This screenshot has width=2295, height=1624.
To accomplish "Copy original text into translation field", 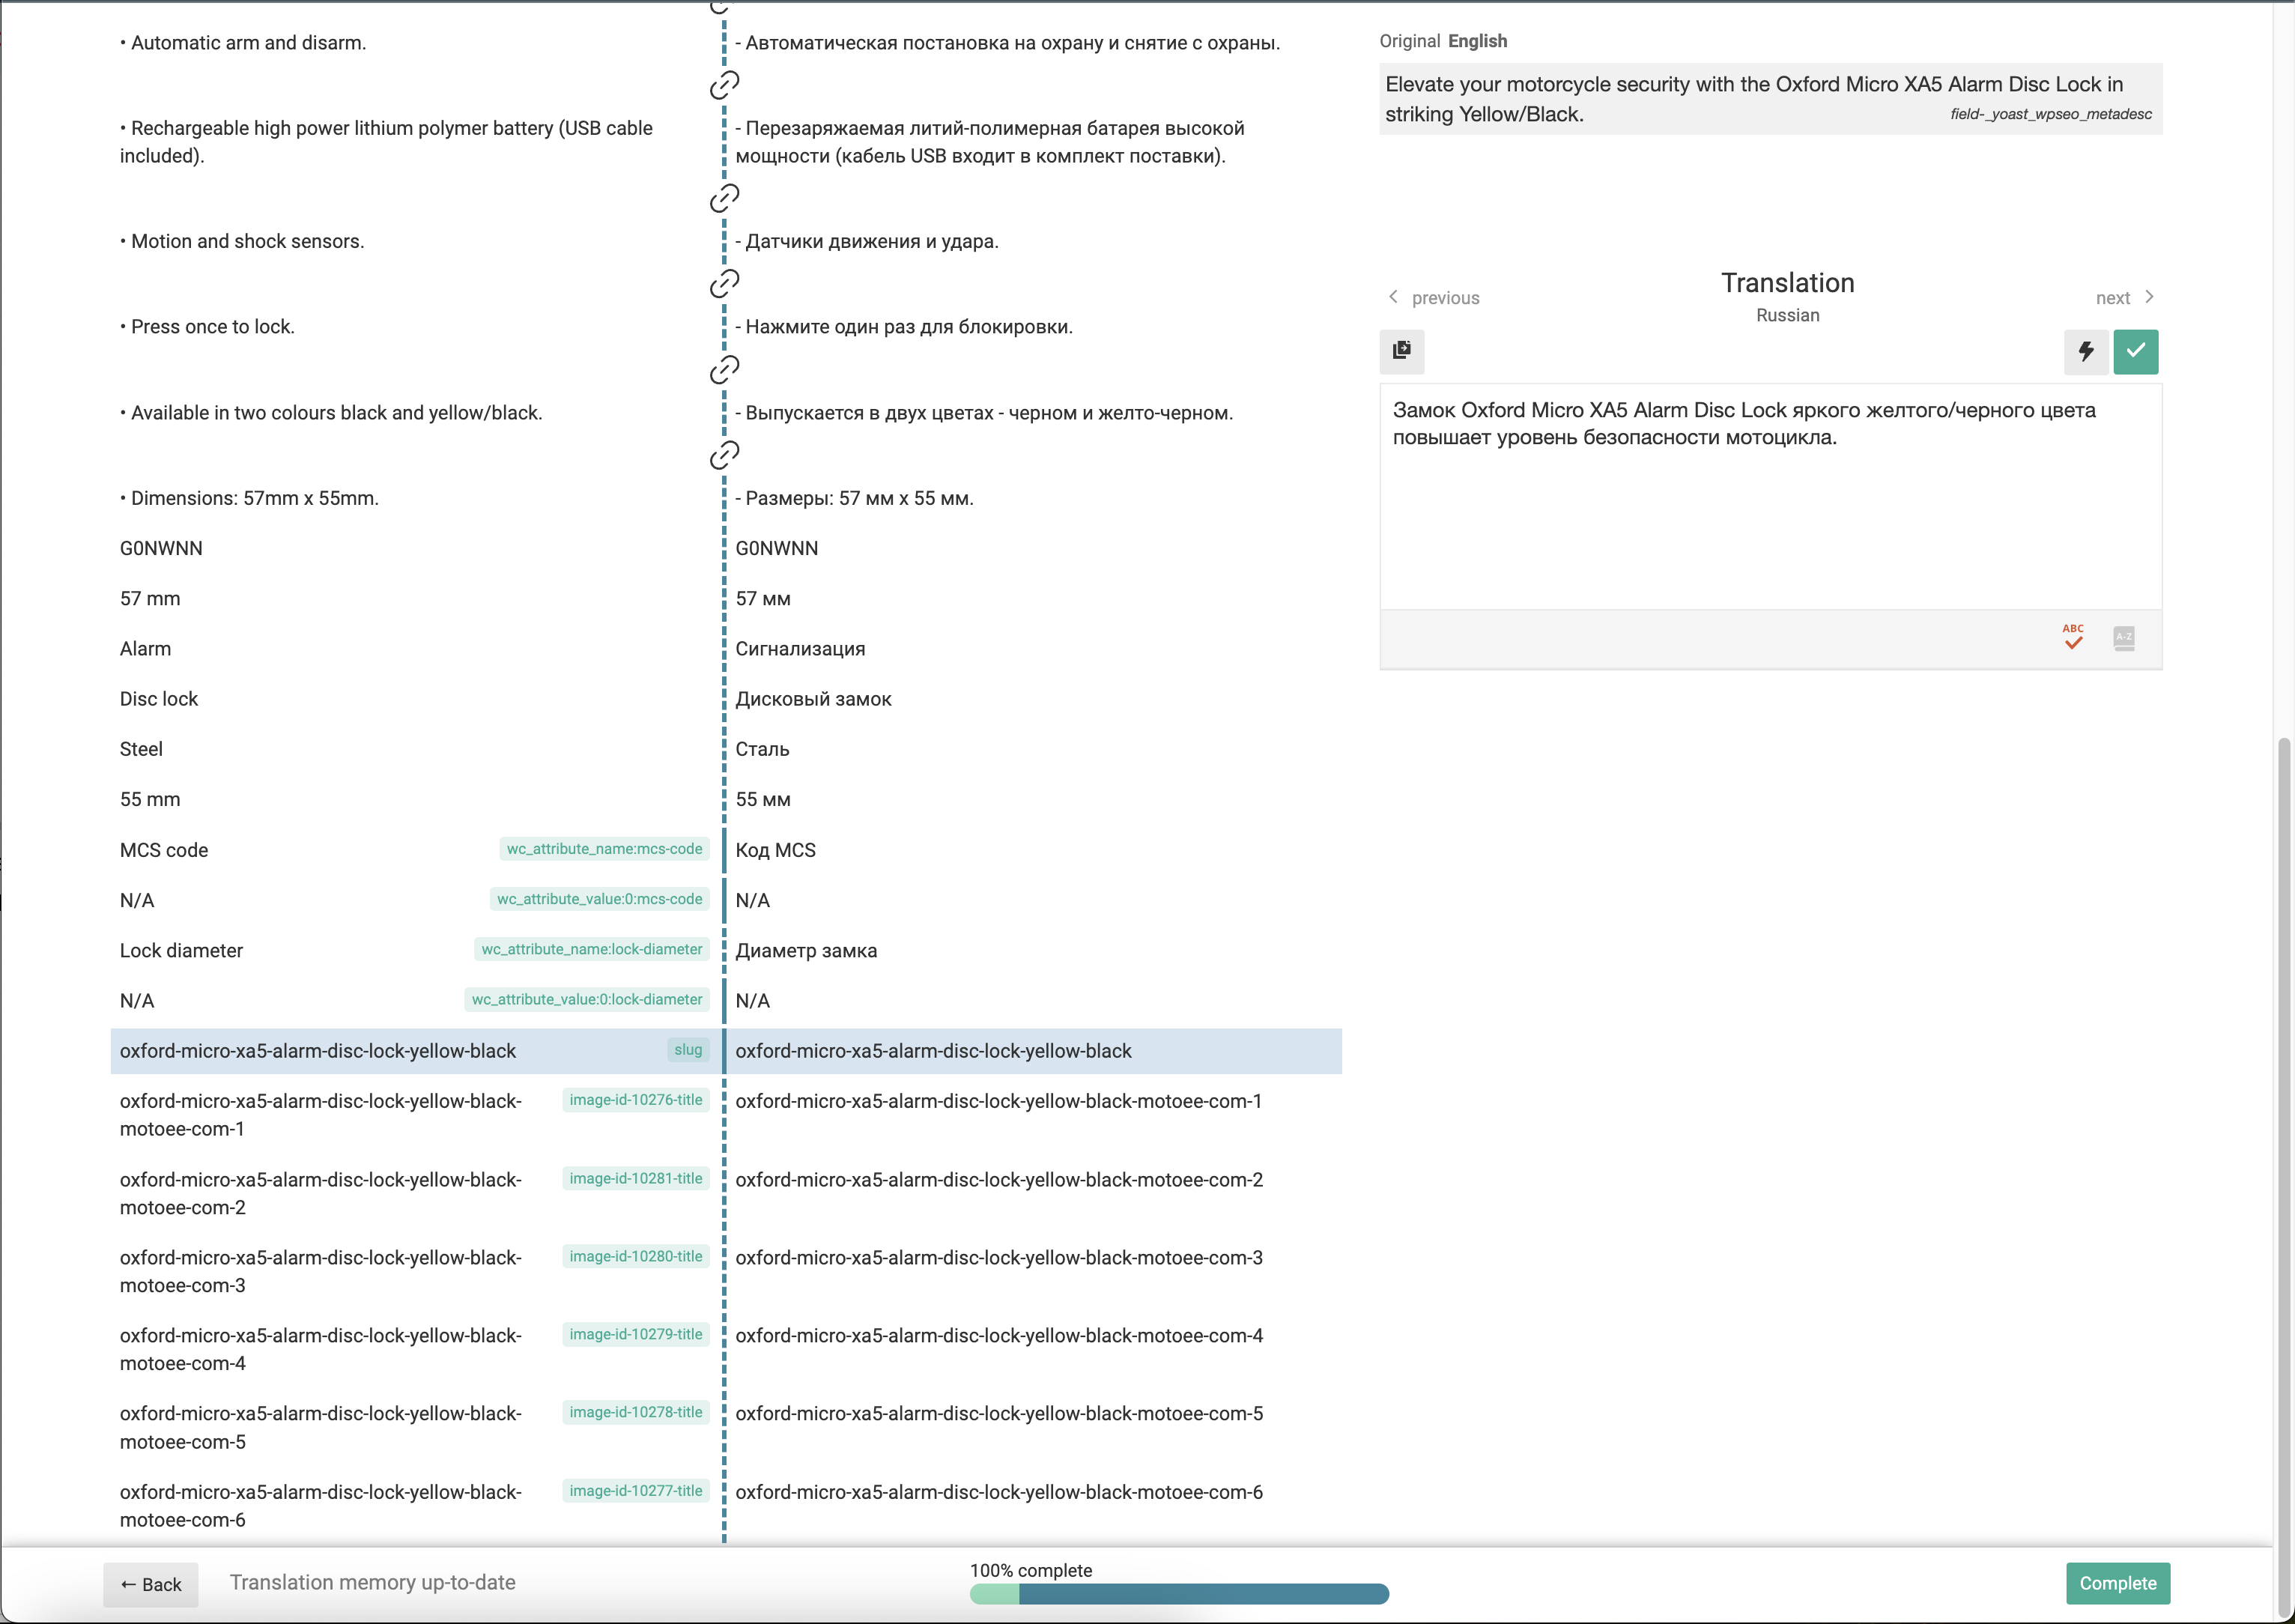I will pyautogui.click(x=1402, y=351).
